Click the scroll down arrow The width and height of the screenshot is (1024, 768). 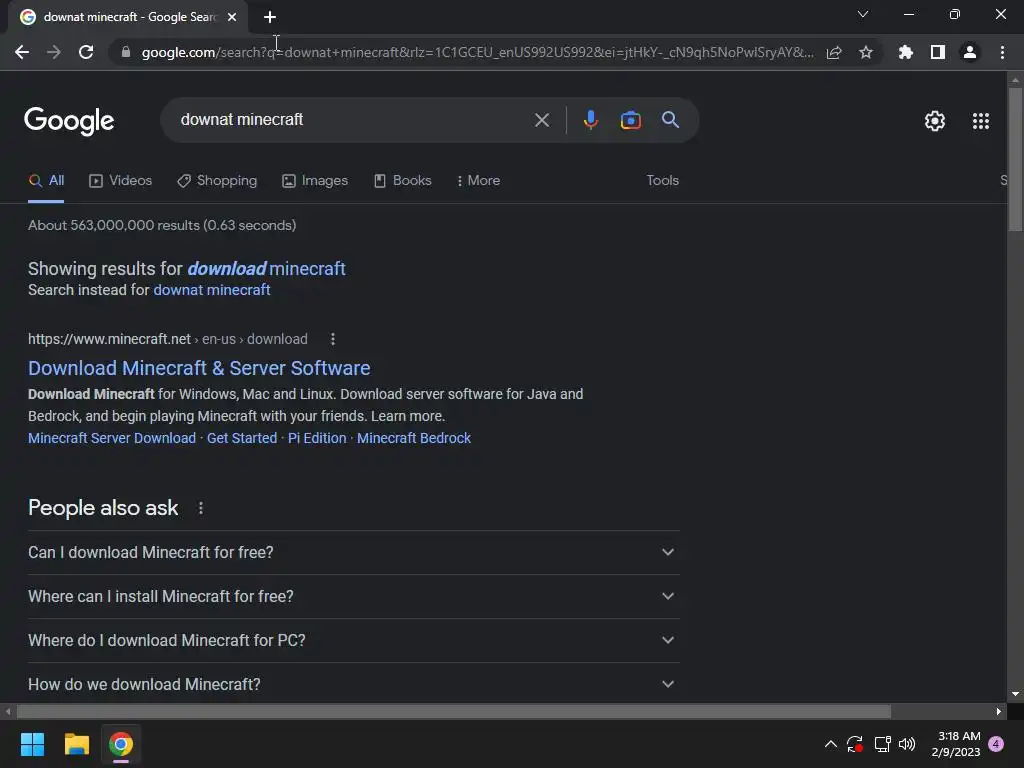pyautogui.click(x=1015, y=694)
